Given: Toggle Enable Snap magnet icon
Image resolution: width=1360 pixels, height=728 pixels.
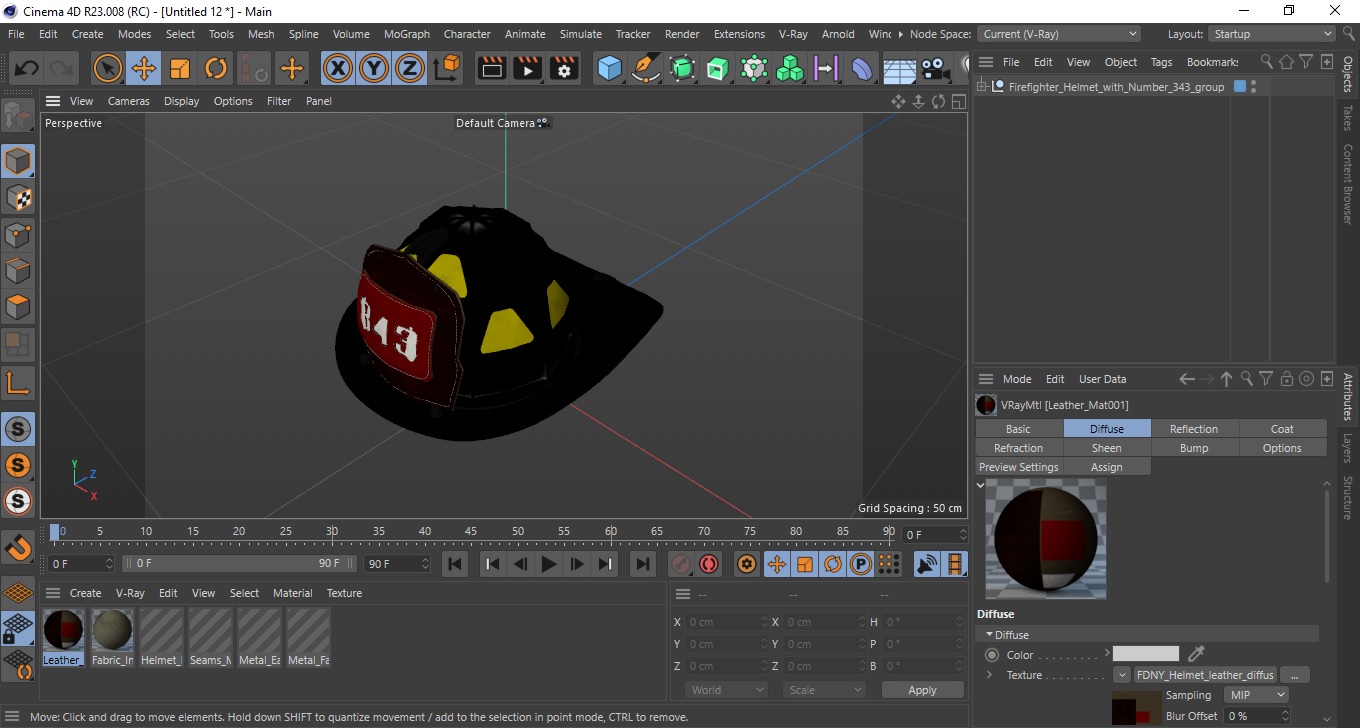Looking at the screenshot, I should click(18, 548).
